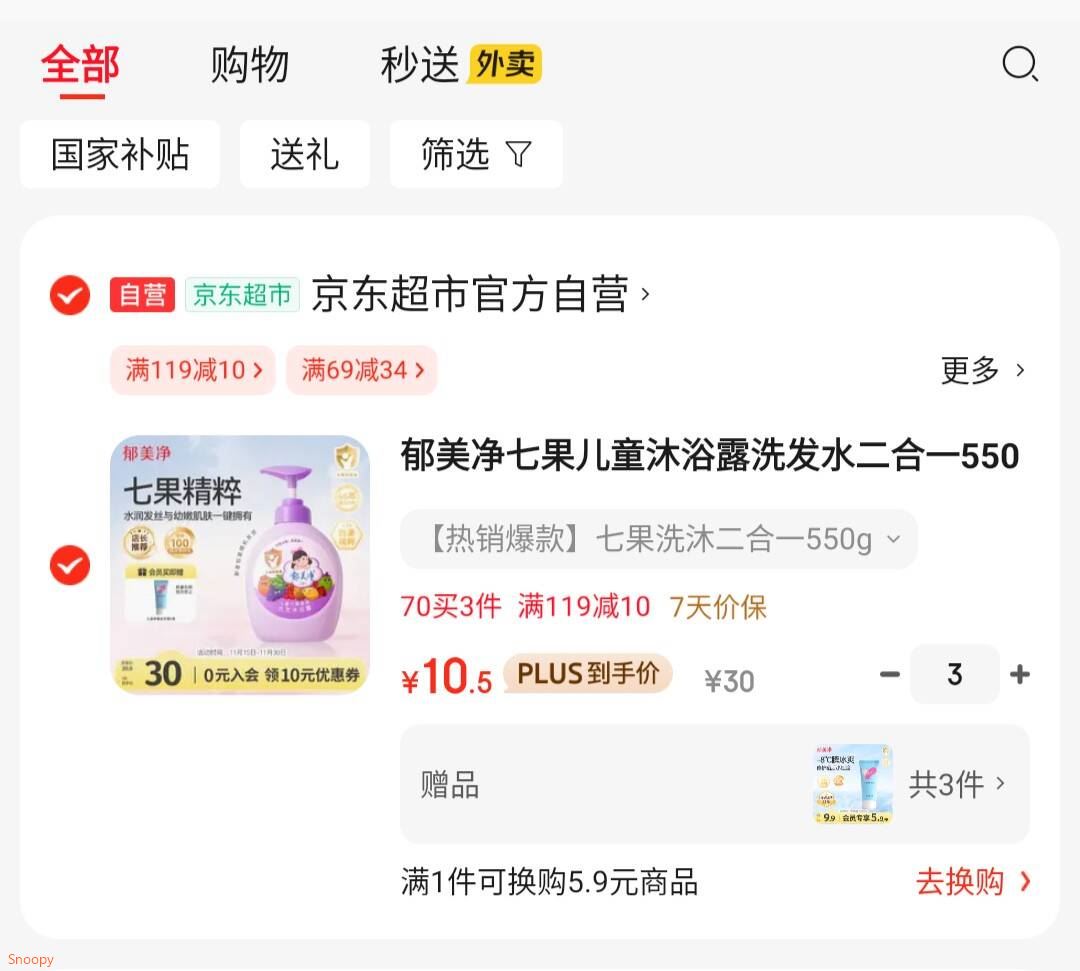The height and width of the screenshot is (971, 1080).
Task: Deselect the 郁美净 shampoo item checkbox
Action: coord(70,566)
